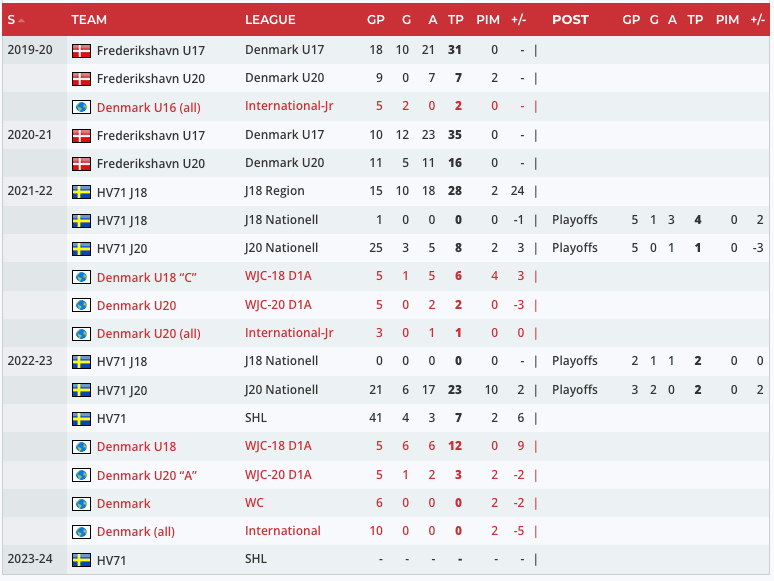This screenshot has width=774, height=581.
Task: Click the icon next to Denmark (all)
Action: click(82, 532)
